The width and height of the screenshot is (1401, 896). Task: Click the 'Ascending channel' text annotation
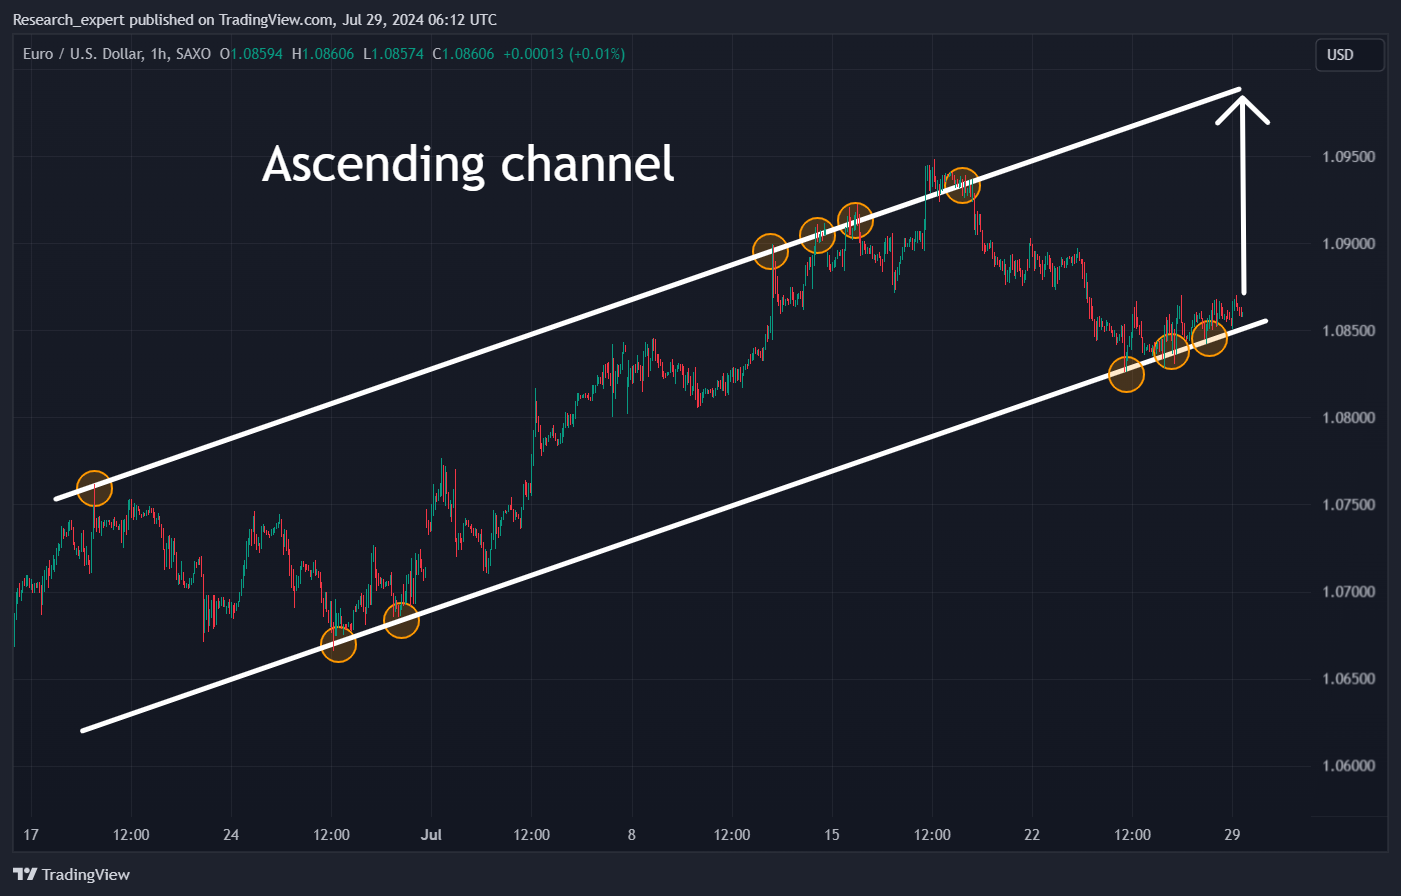click(x=468, y=164)
